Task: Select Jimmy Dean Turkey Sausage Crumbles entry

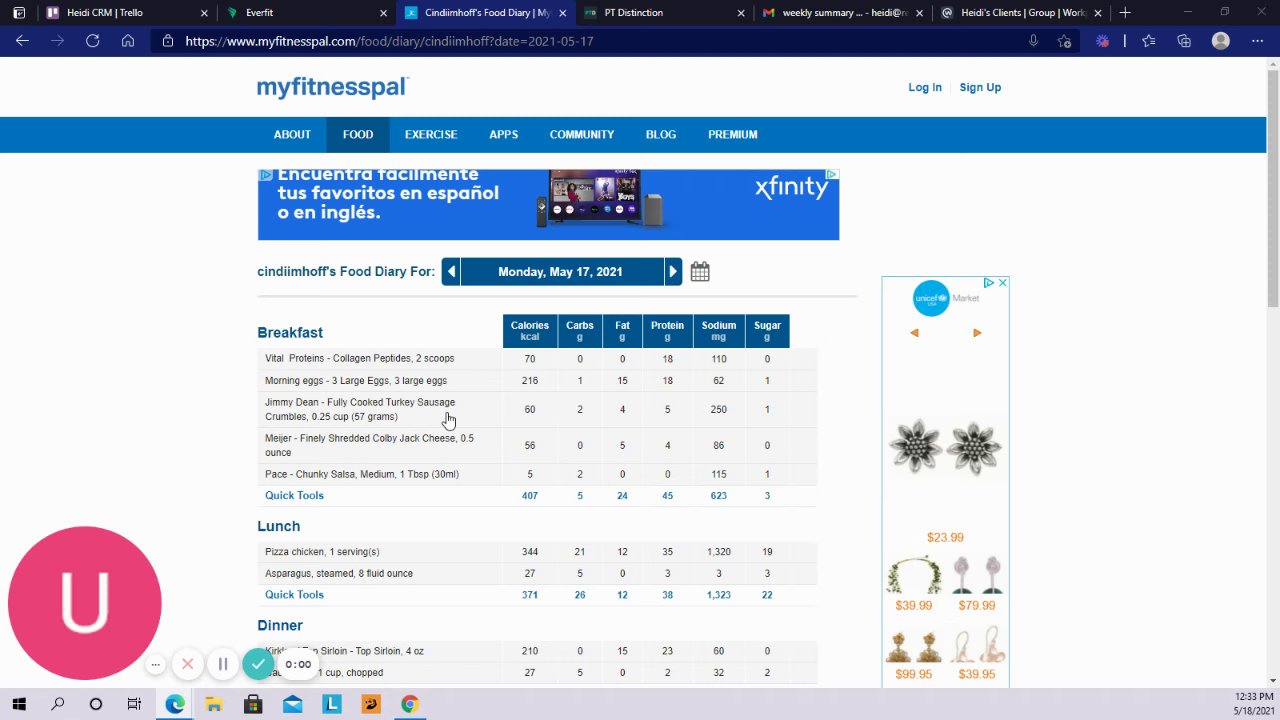Action: click(360, 410)
